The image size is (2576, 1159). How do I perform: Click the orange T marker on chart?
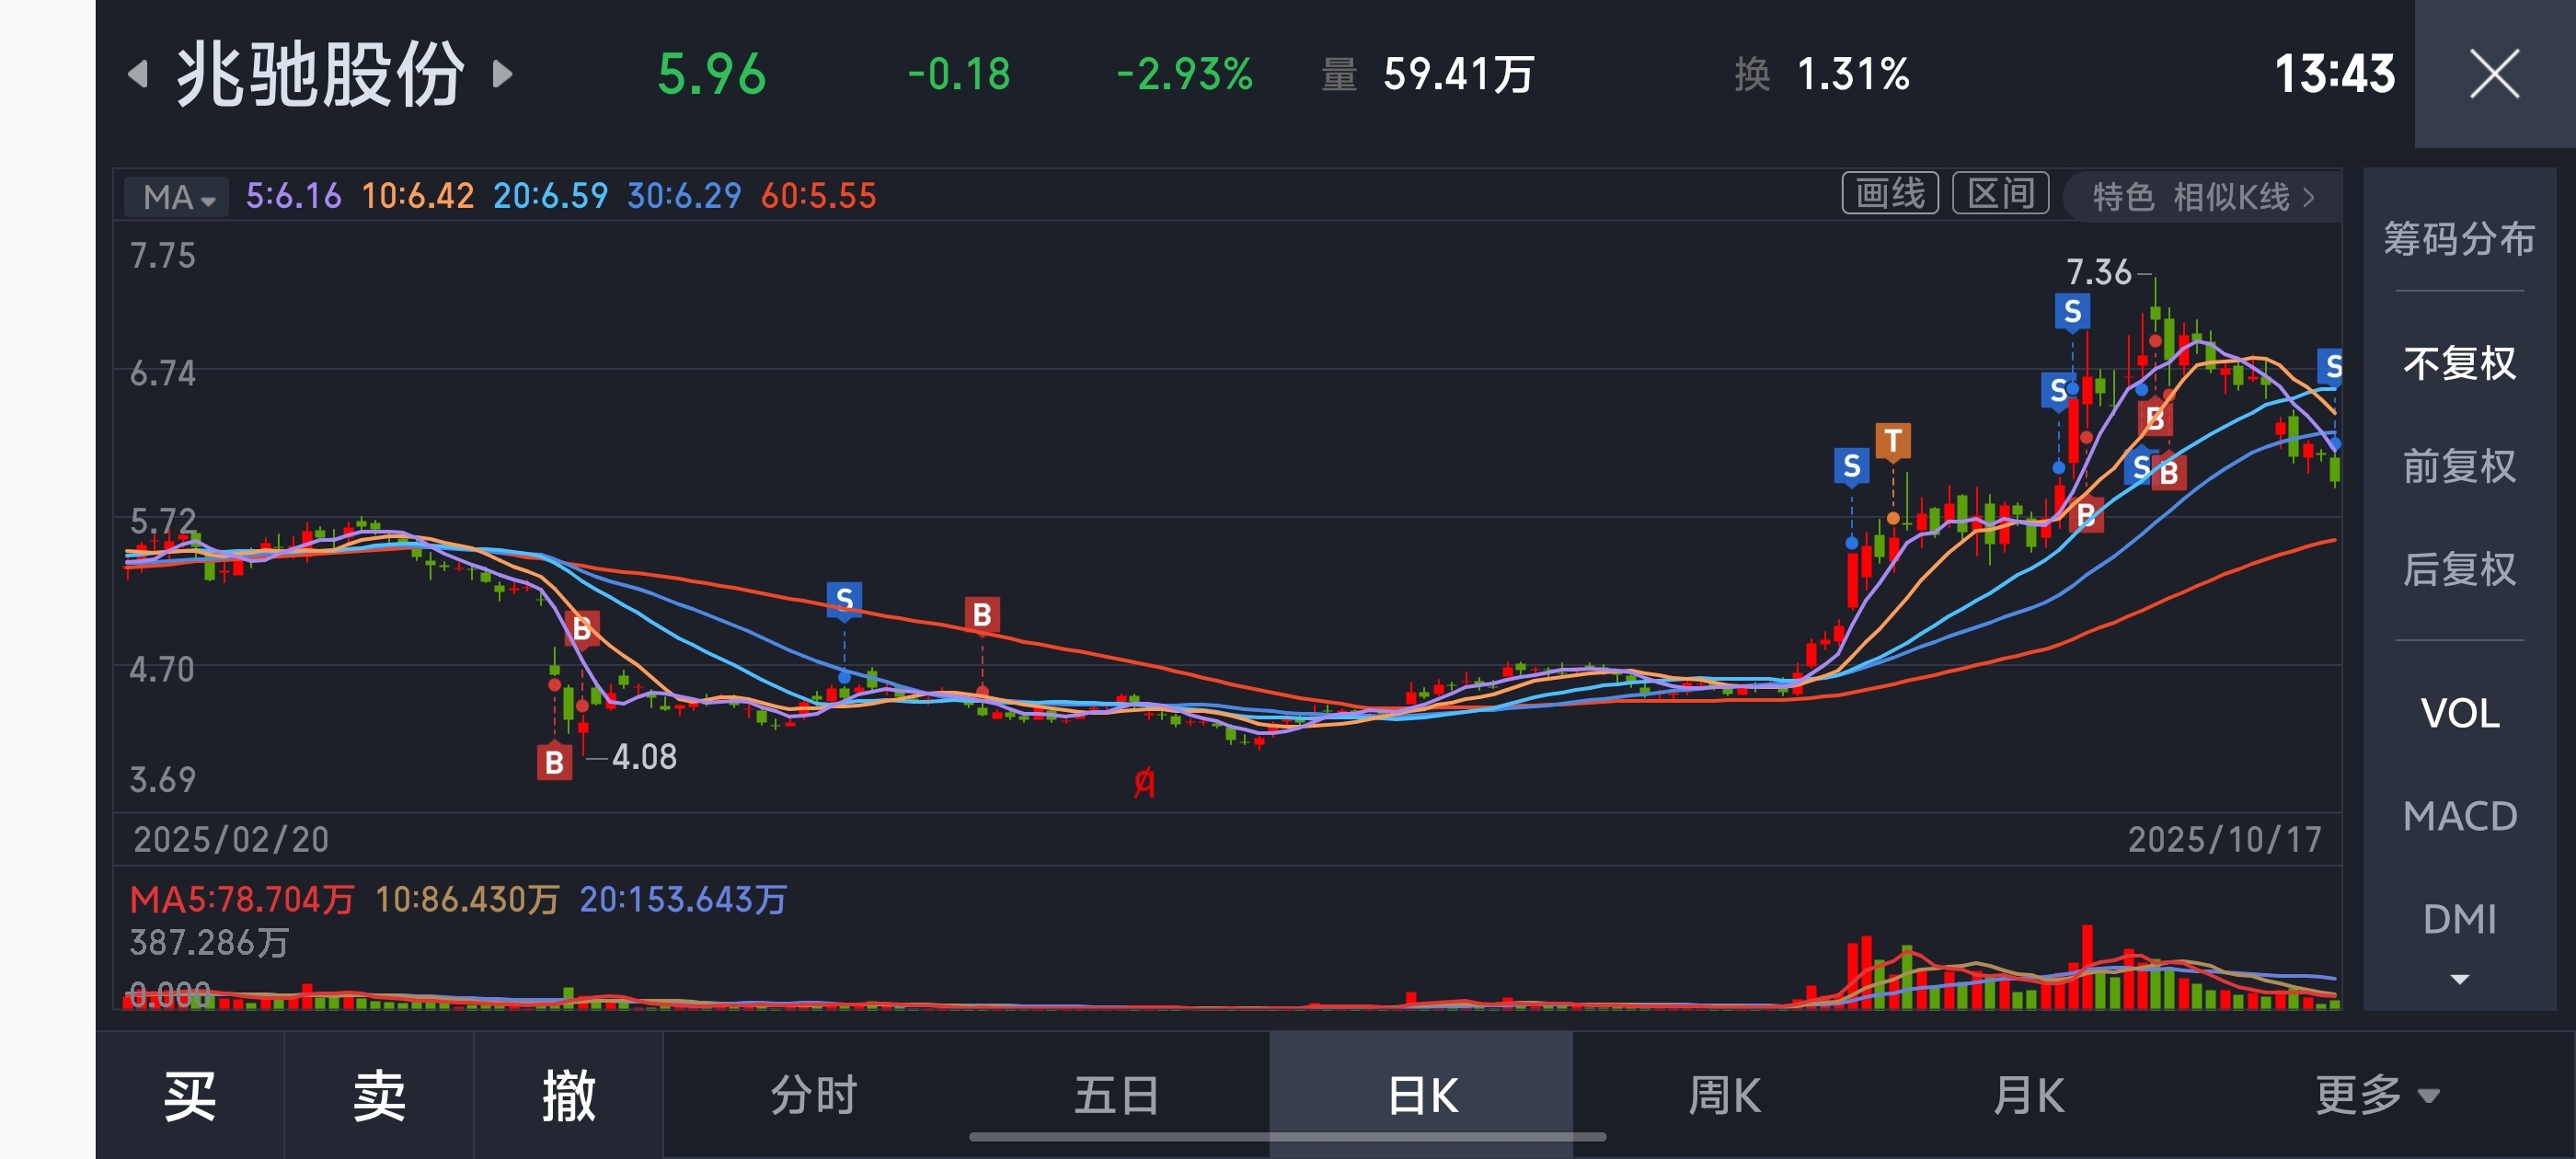1892,441
